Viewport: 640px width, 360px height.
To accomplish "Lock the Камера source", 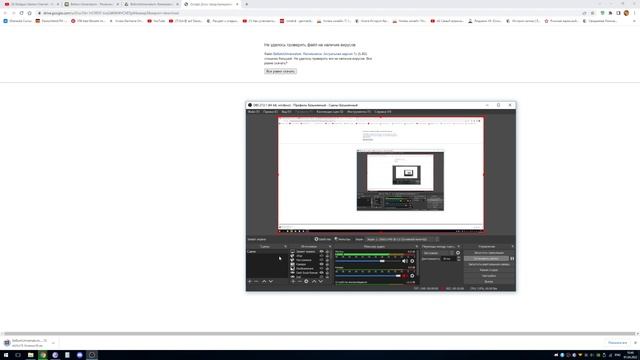I will pyautogui.click(x=327, y=264).
